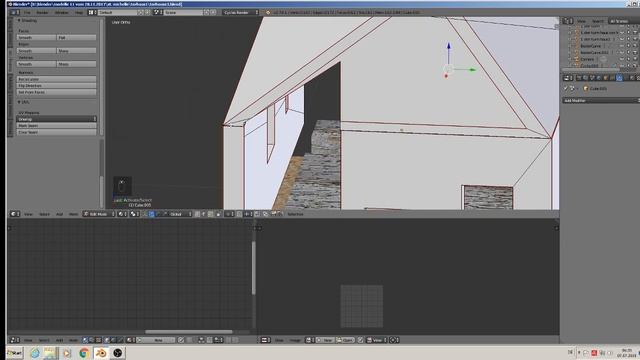Open the viewport shading selector
The height and width of the screenshot is (360, 640).
tap(122, 214)
